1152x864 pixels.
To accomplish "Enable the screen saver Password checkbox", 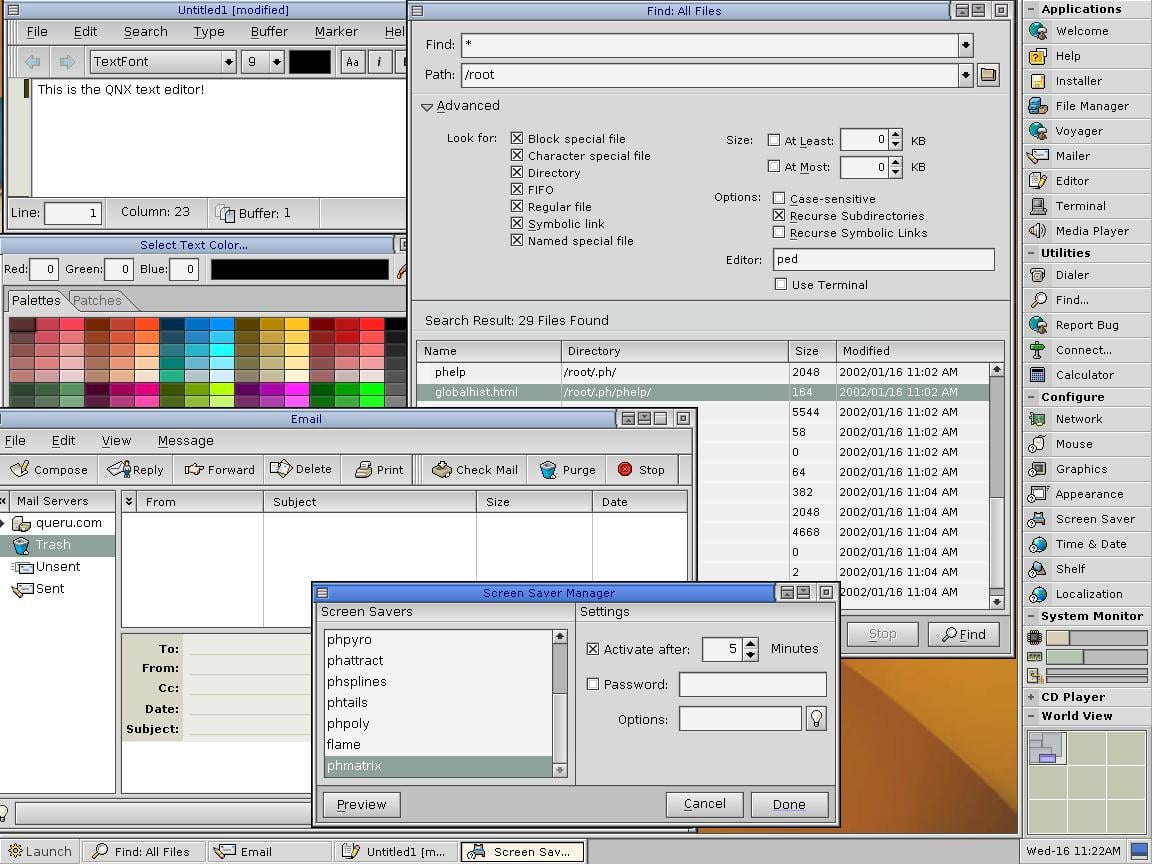I will point(593,685).
